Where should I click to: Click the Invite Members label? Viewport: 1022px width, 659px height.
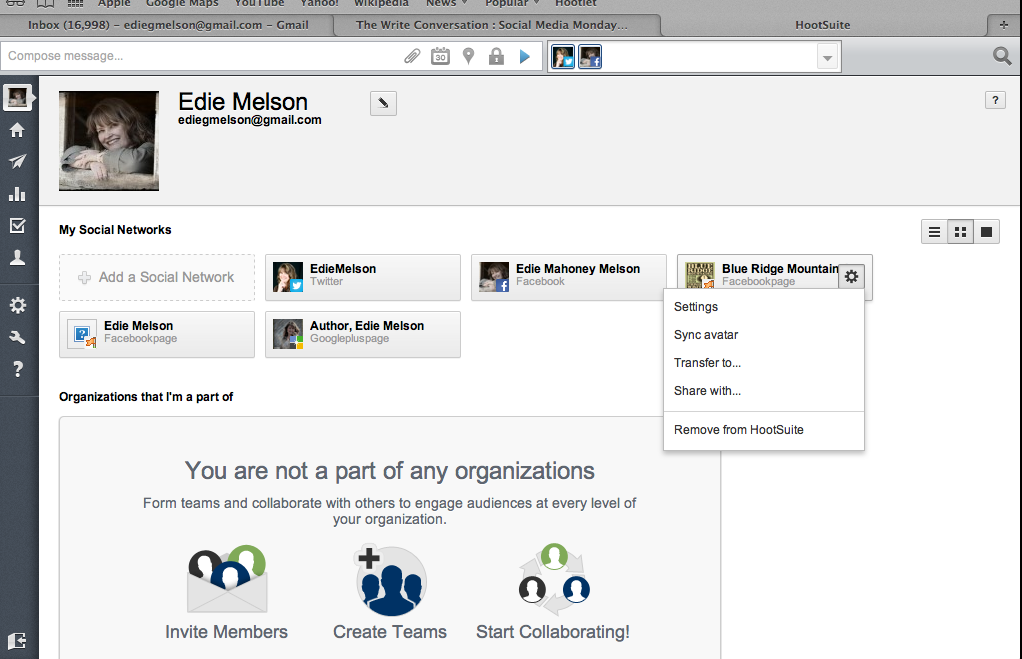(x=226, y=632)
